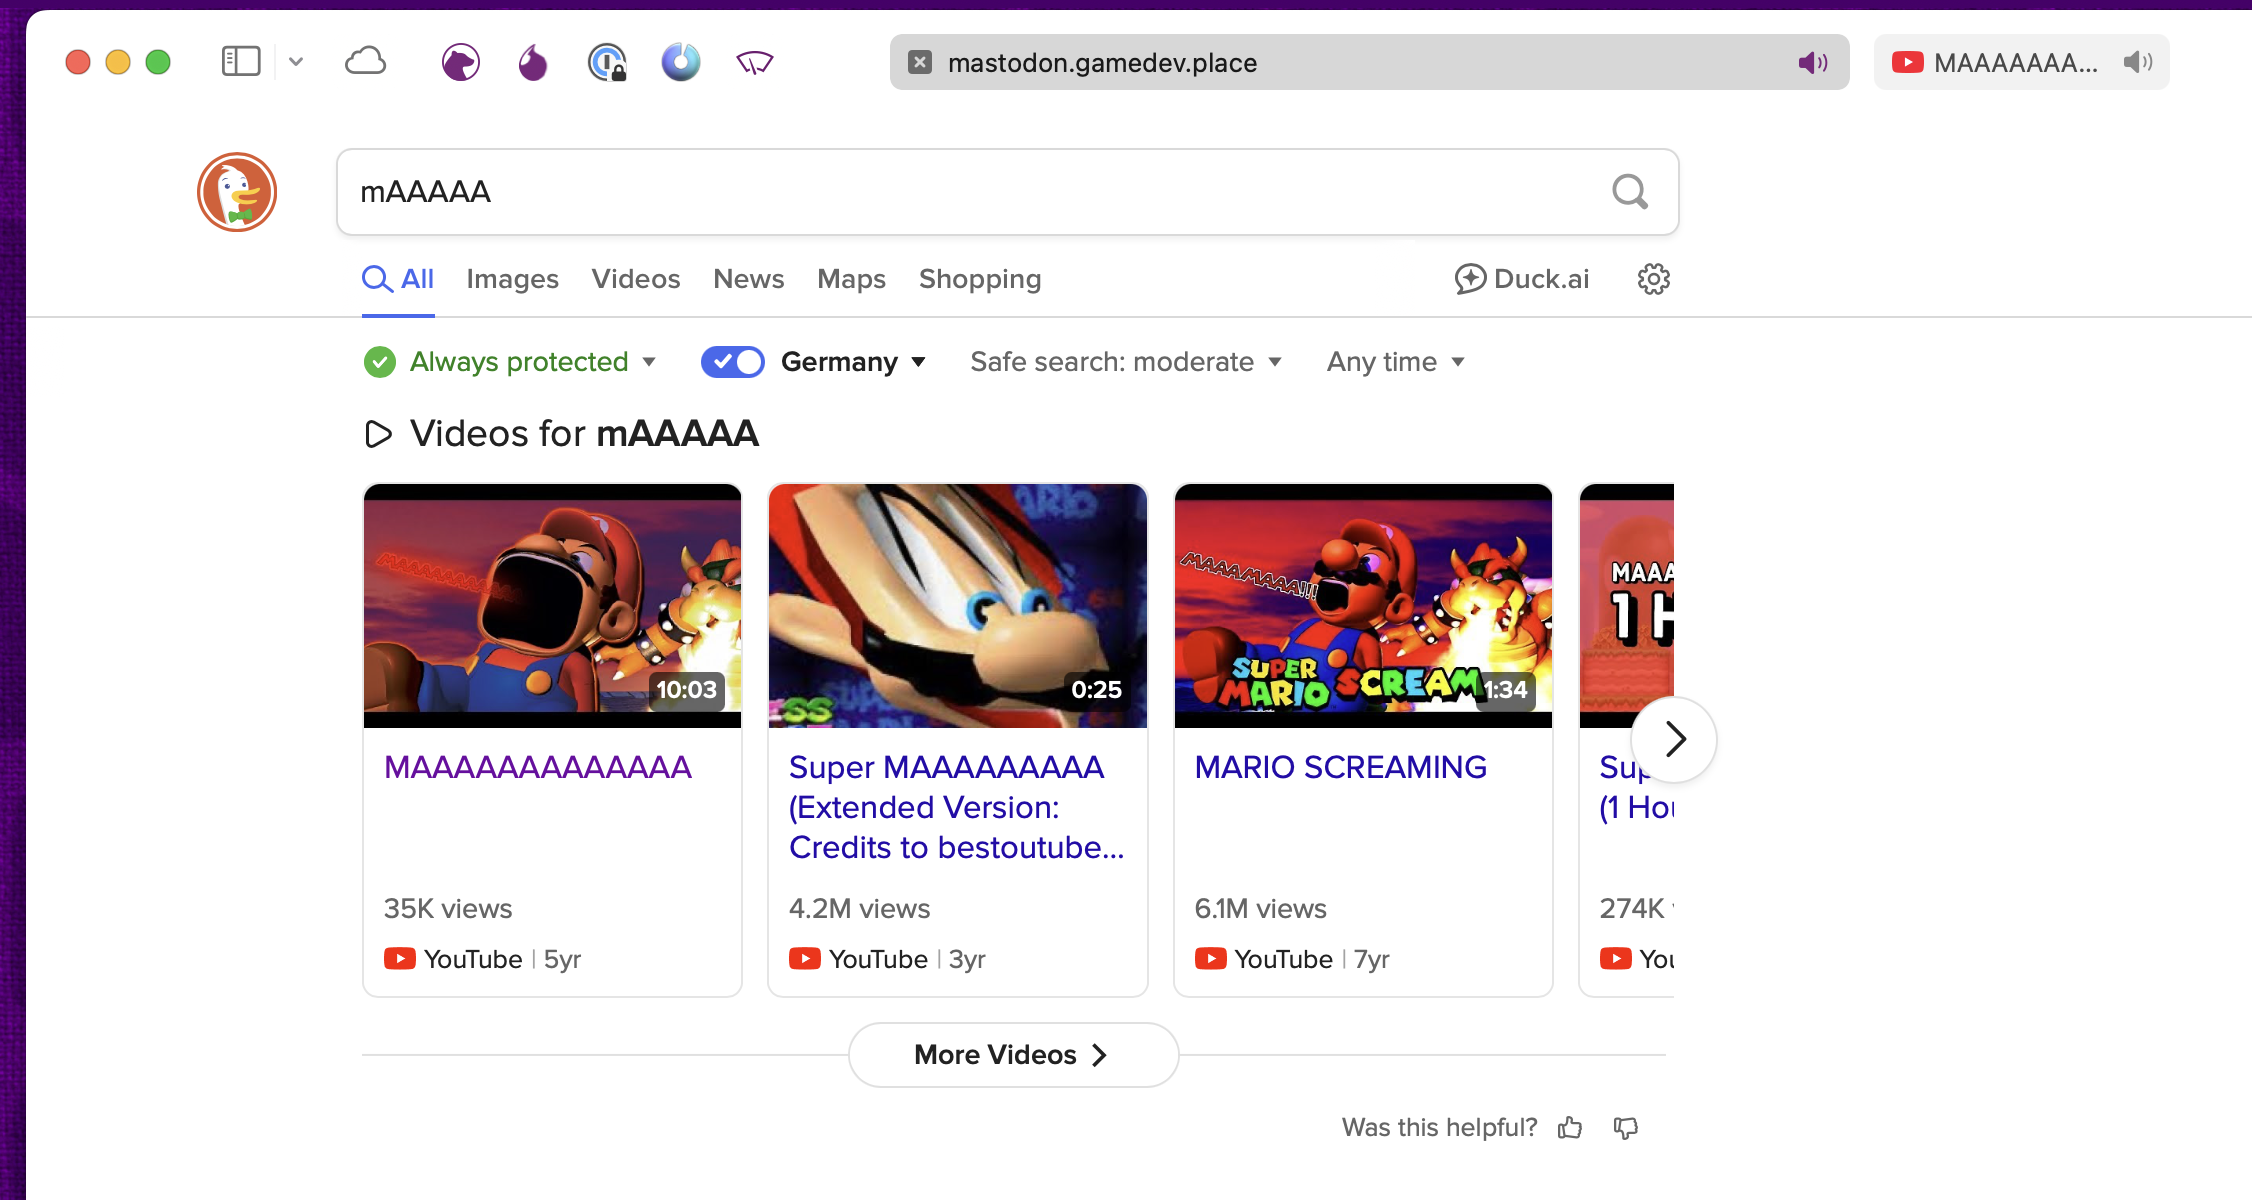Switch to the News tab
Viewport: 2252px width, 1200px height.
click(x=749, y=279)
